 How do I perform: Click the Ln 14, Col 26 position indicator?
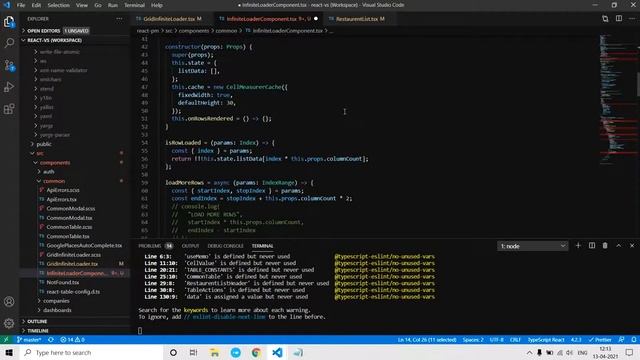[x=427, y=340]
